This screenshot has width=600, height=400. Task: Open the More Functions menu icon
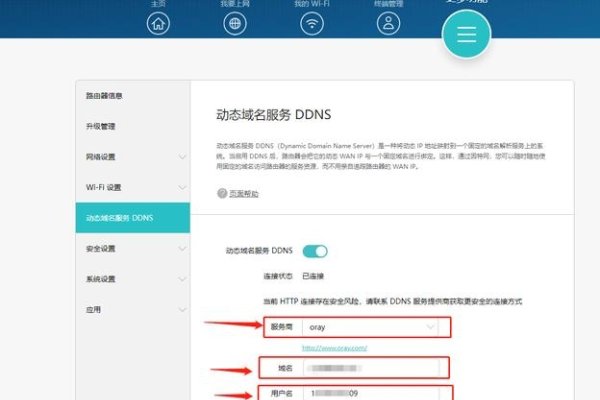(466, 34)
